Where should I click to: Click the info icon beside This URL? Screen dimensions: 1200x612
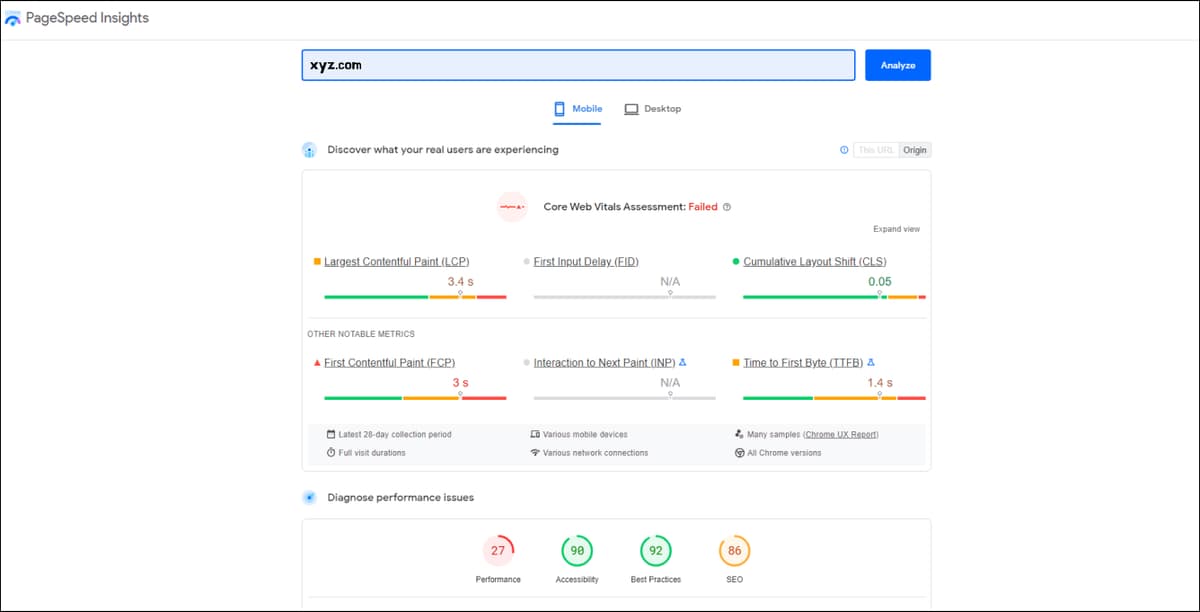(x=844, y=150)
